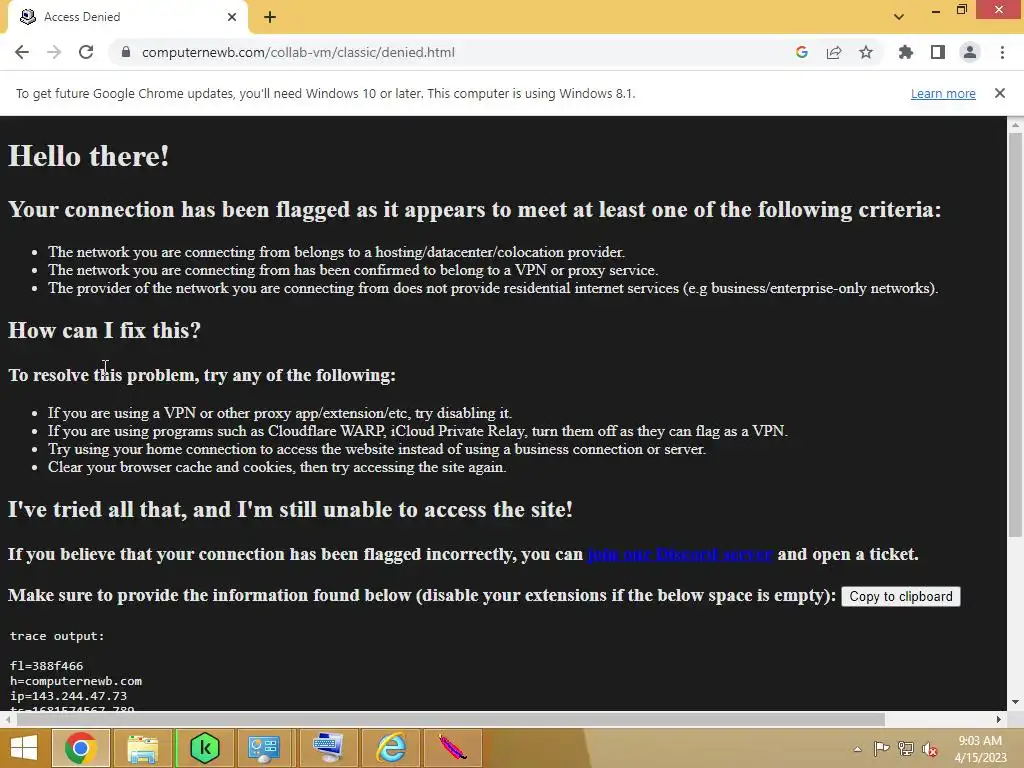Toggle the side panel icon
The height and width of the screenshot is (768, 1024).
[x=938, y=52]
